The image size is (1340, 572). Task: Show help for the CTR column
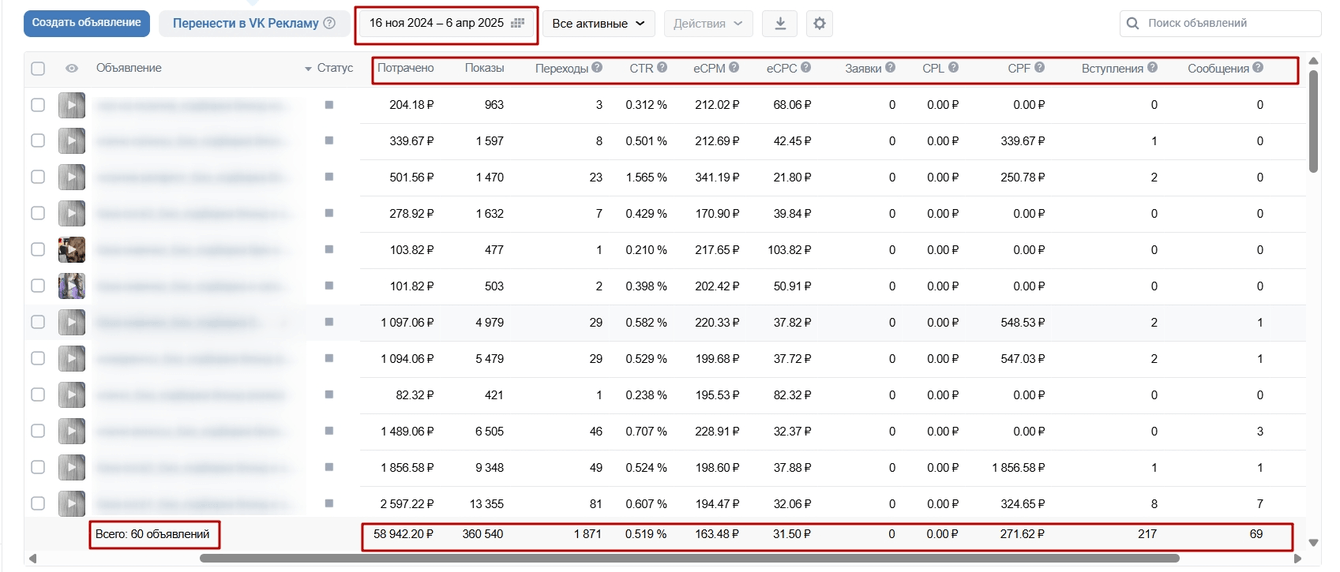[663, 68]
